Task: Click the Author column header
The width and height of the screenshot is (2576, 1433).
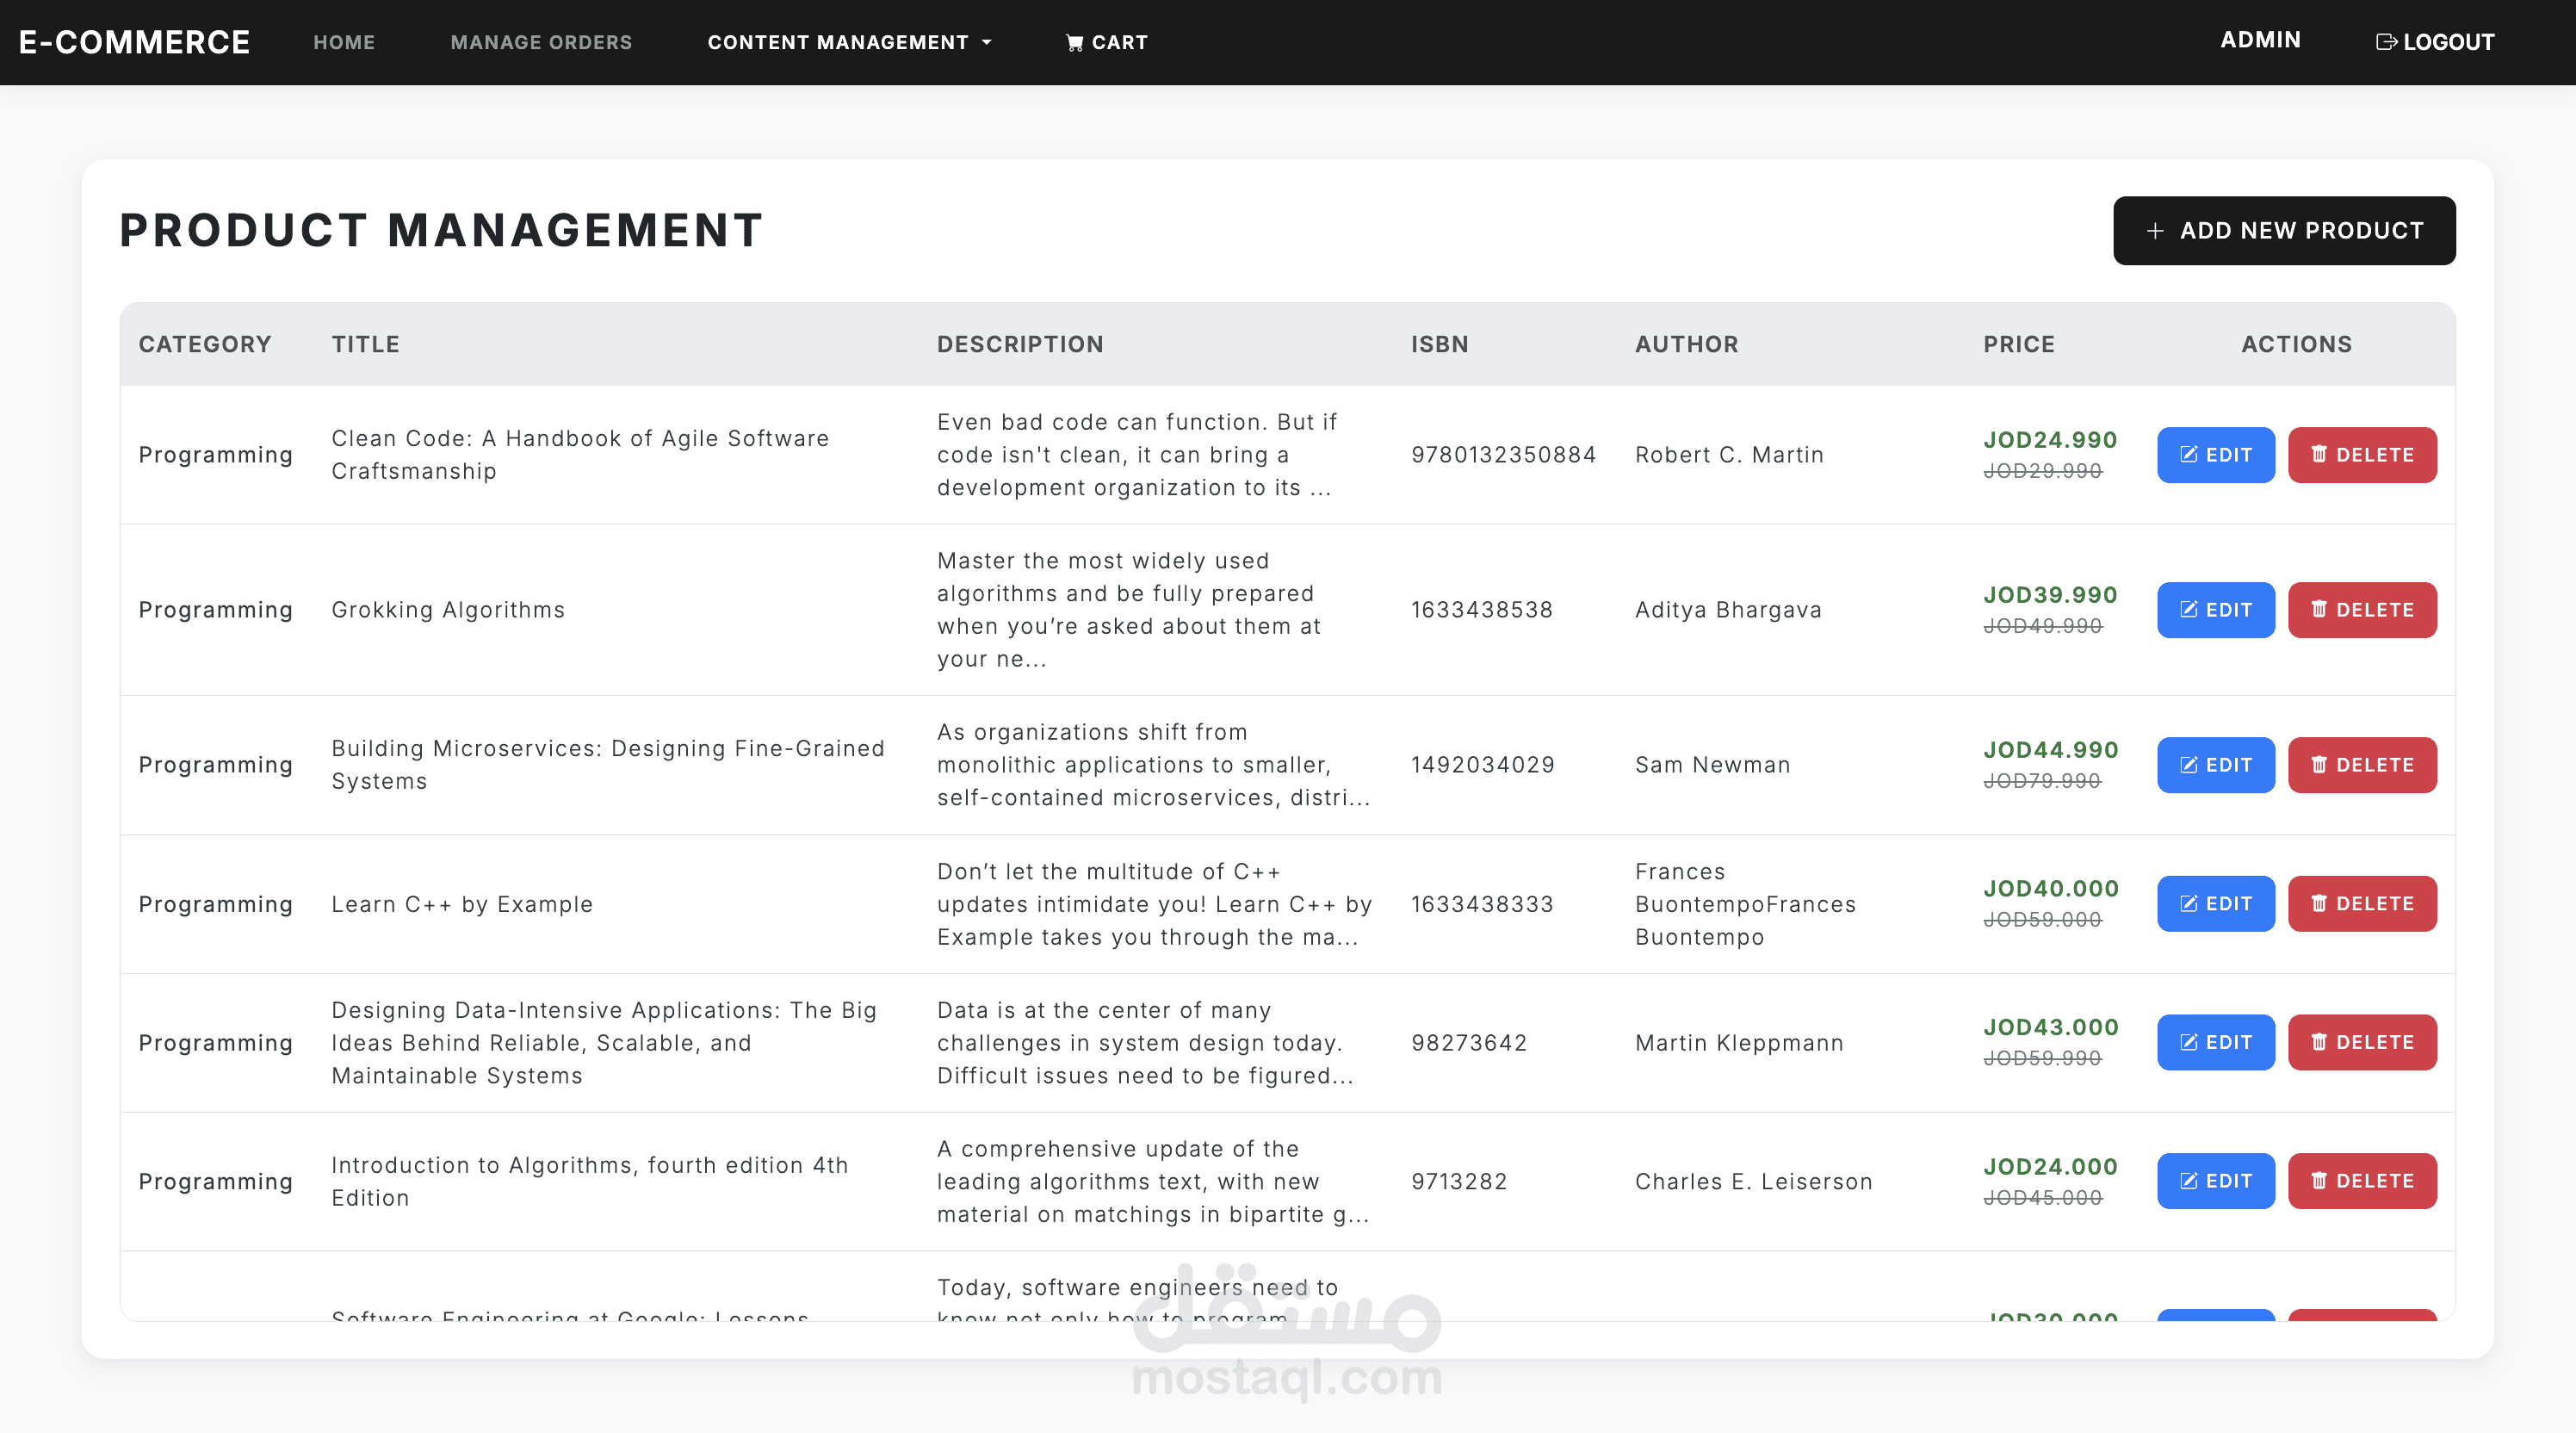Action: pos(1687,344)
